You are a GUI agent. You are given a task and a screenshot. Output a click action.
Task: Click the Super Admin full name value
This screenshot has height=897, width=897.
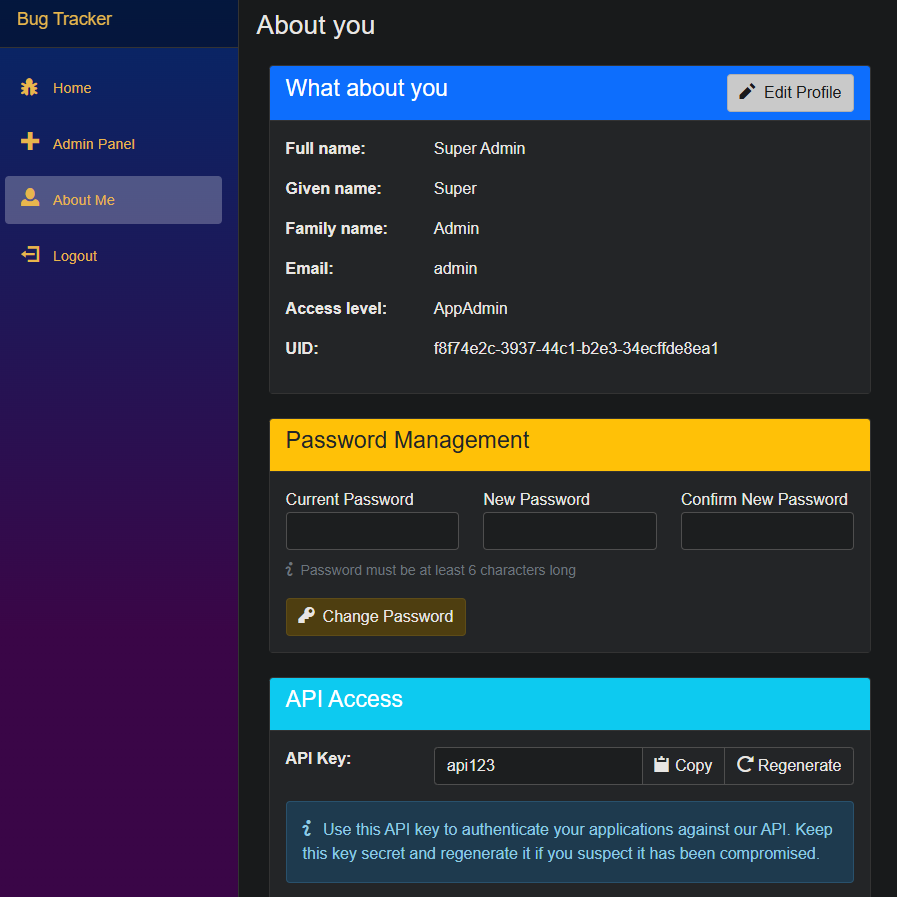479,148
